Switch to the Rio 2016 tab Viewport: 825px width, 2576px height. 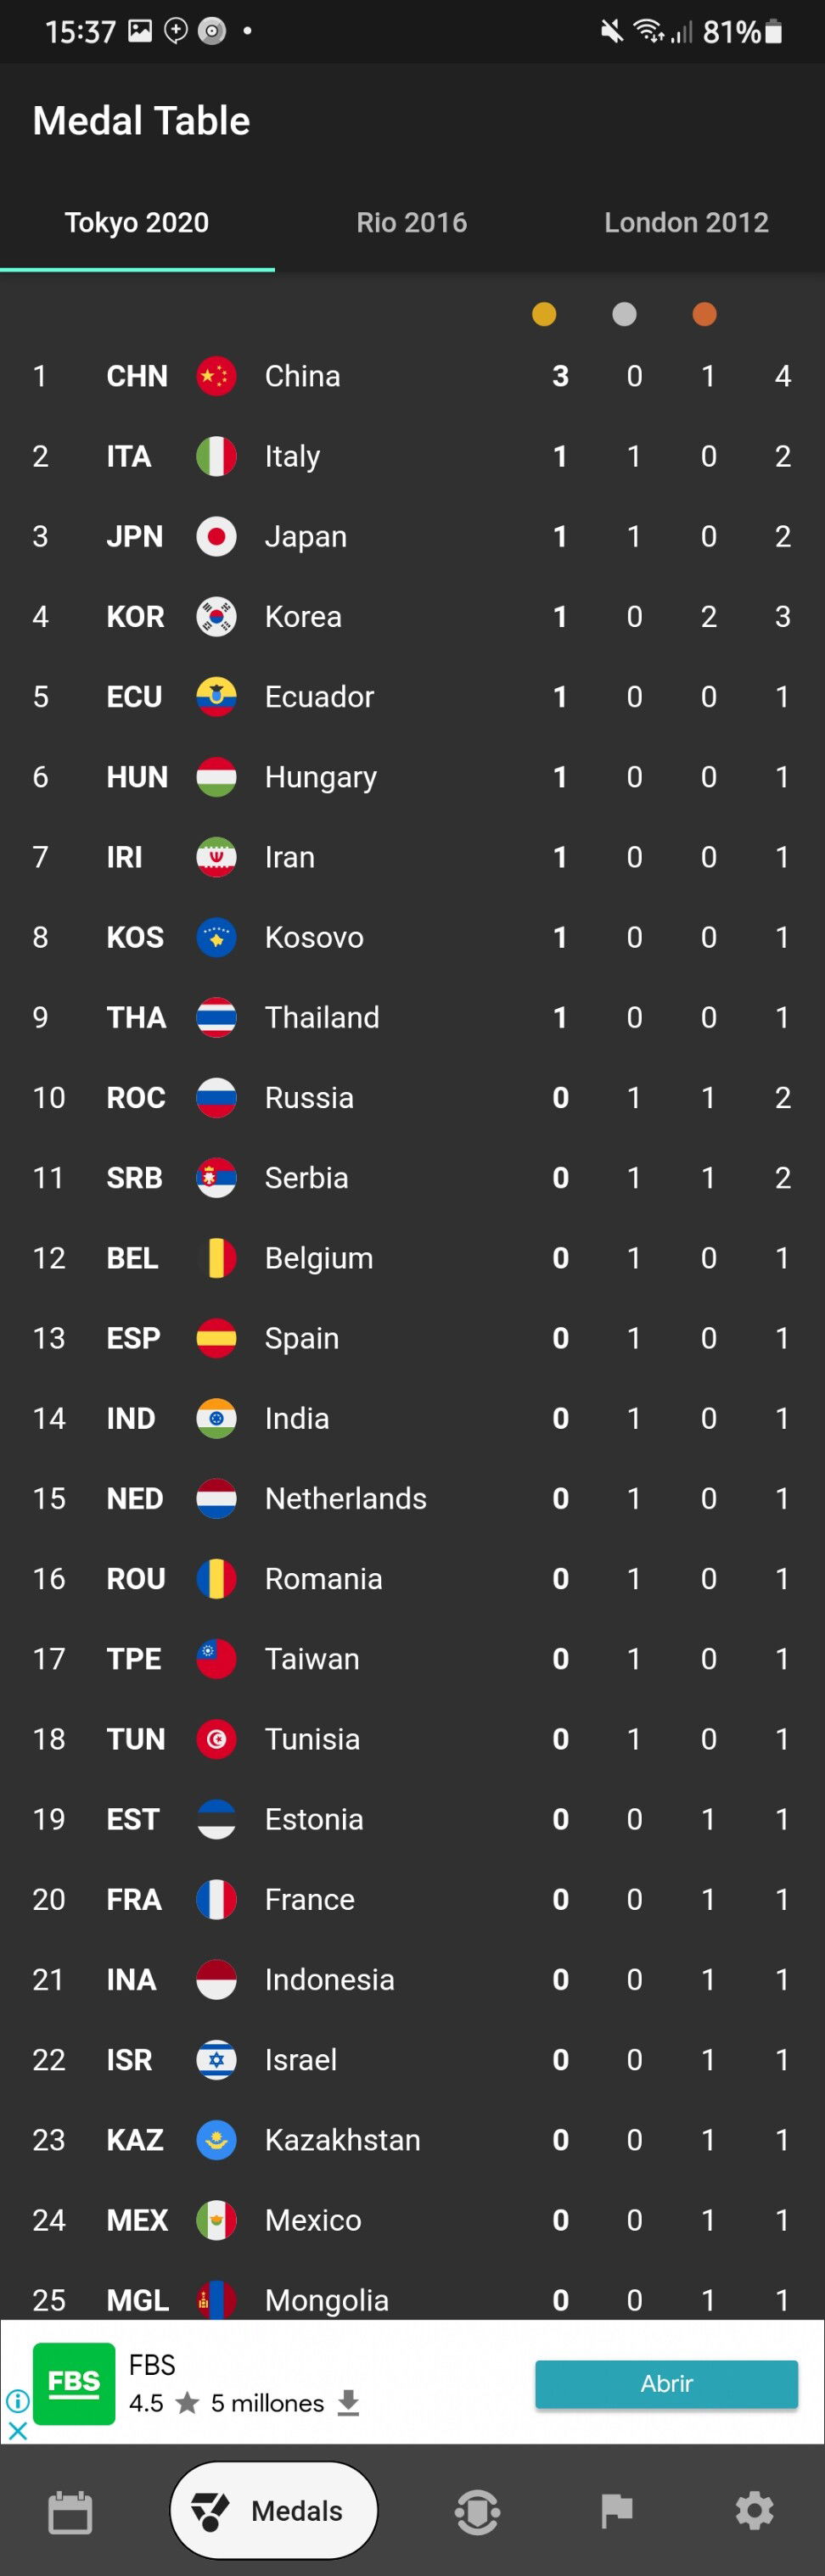click(x=412, y=222)
